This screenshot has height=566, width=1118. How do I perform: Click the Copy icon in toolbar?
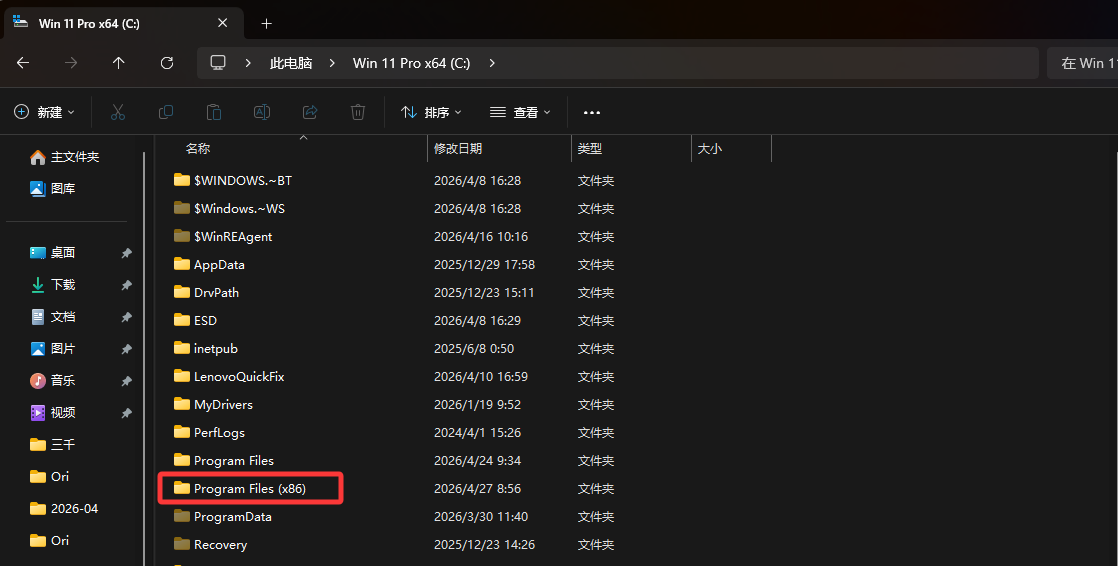coord(166,112)
